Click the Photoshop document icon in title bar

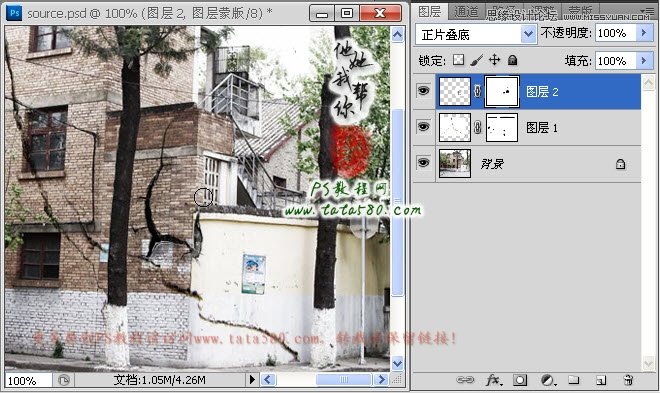click(14, 13)
